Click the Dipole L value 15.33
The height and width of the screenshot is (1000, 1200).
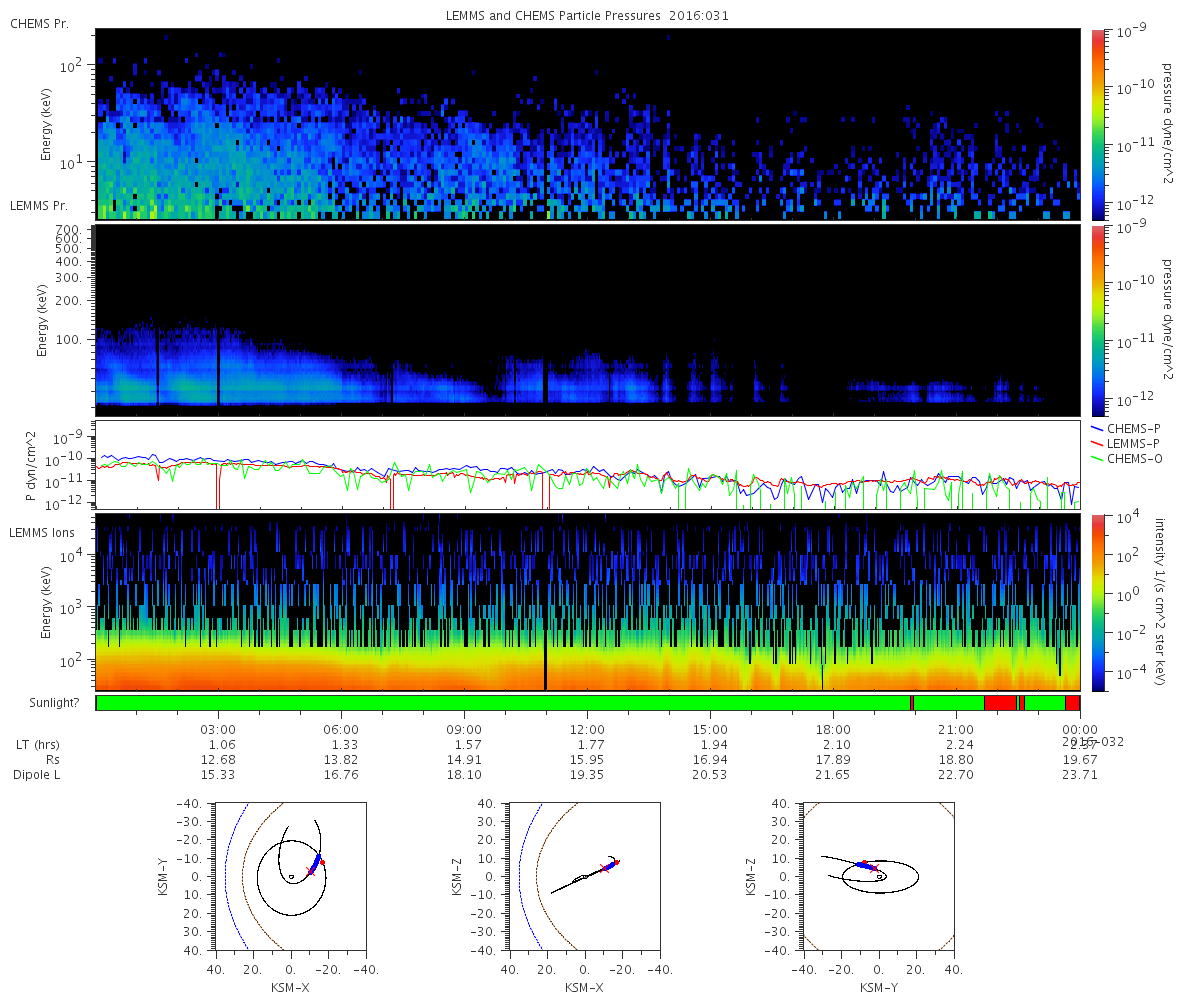click(218, 775)
